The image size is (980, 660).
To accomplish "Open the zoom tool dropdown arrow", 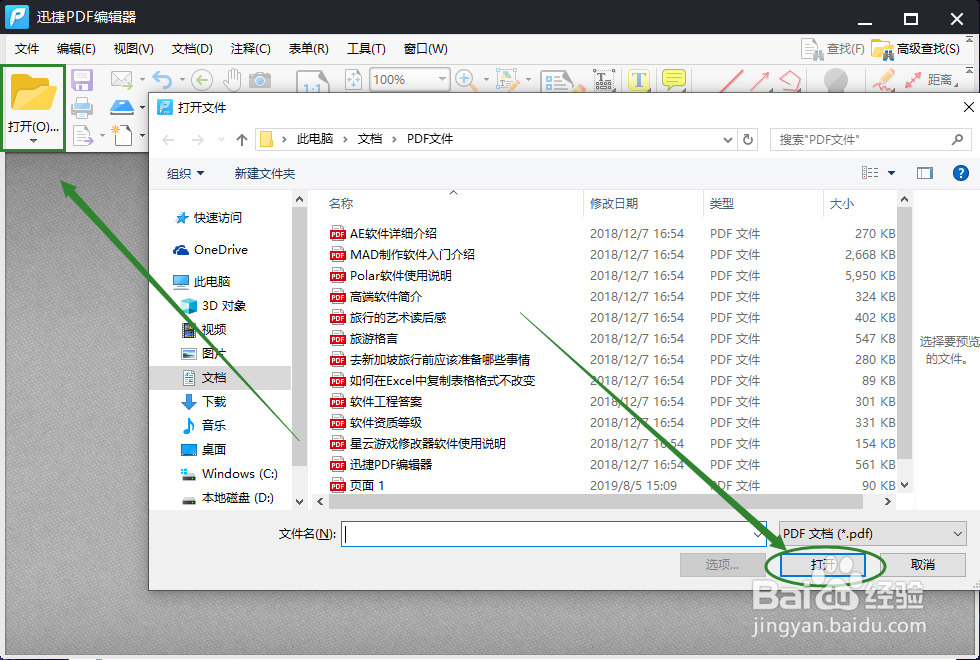I will (486, 79).
